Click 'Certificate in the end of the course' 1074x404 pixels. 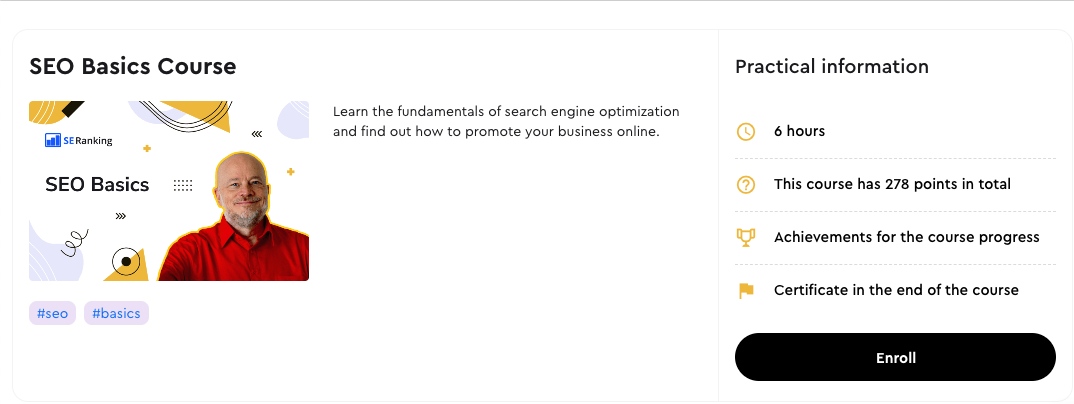[x=897, y=290]
